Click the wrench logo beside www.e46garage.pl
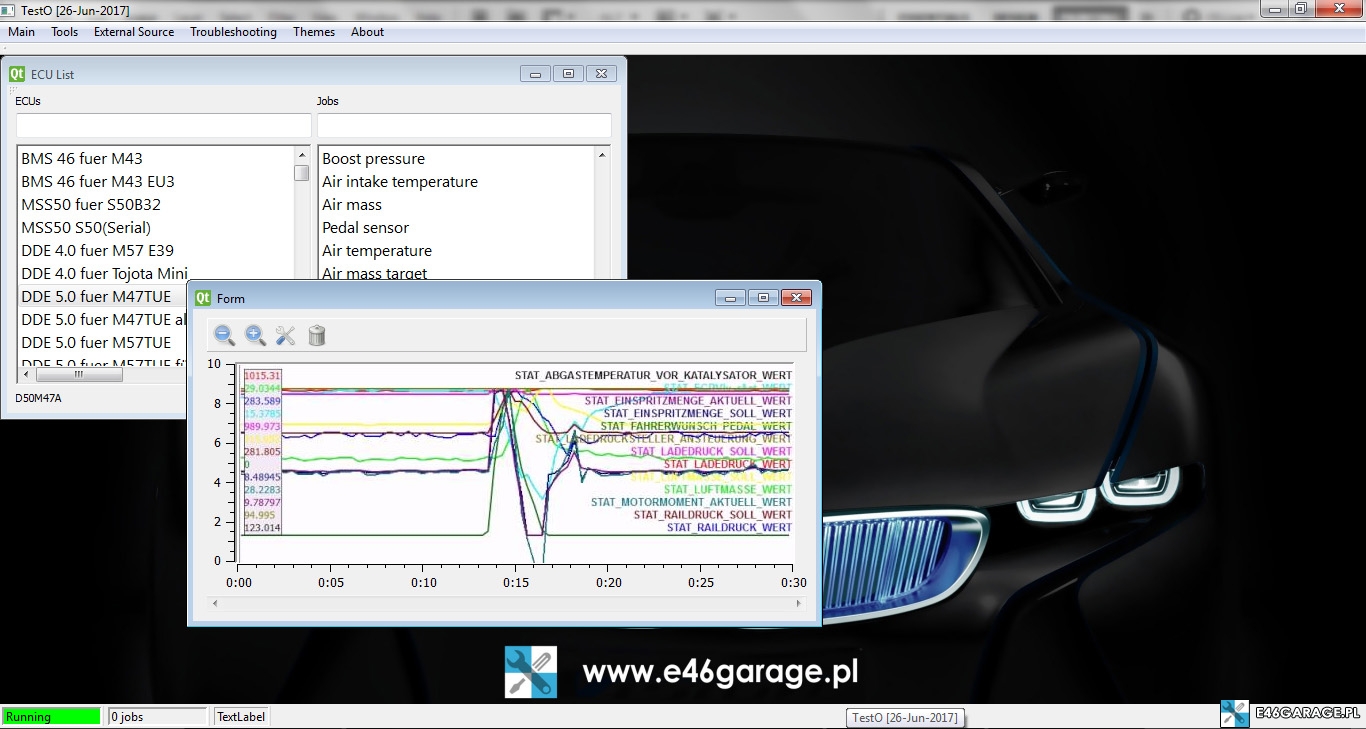The height and width of the screenshot is (729, 1366). coord(530,672)
